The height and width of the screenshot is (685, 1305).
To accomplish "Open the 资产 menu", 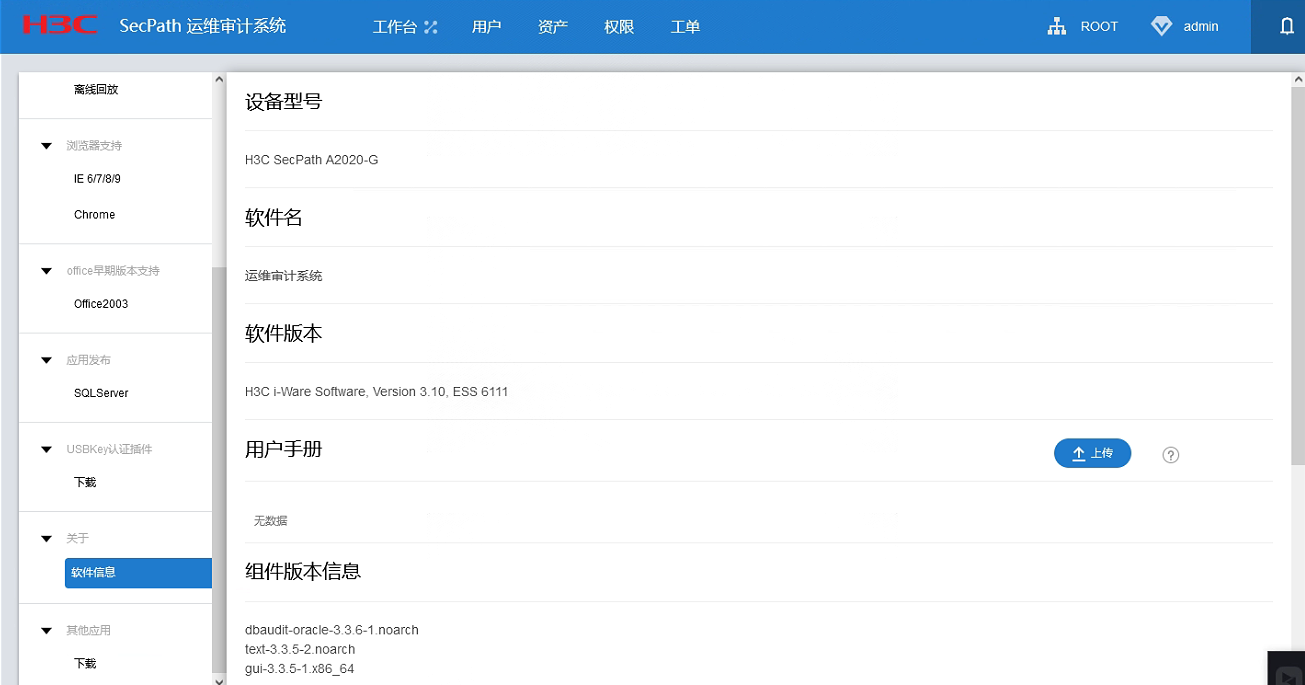I will (x=553, y=27).
